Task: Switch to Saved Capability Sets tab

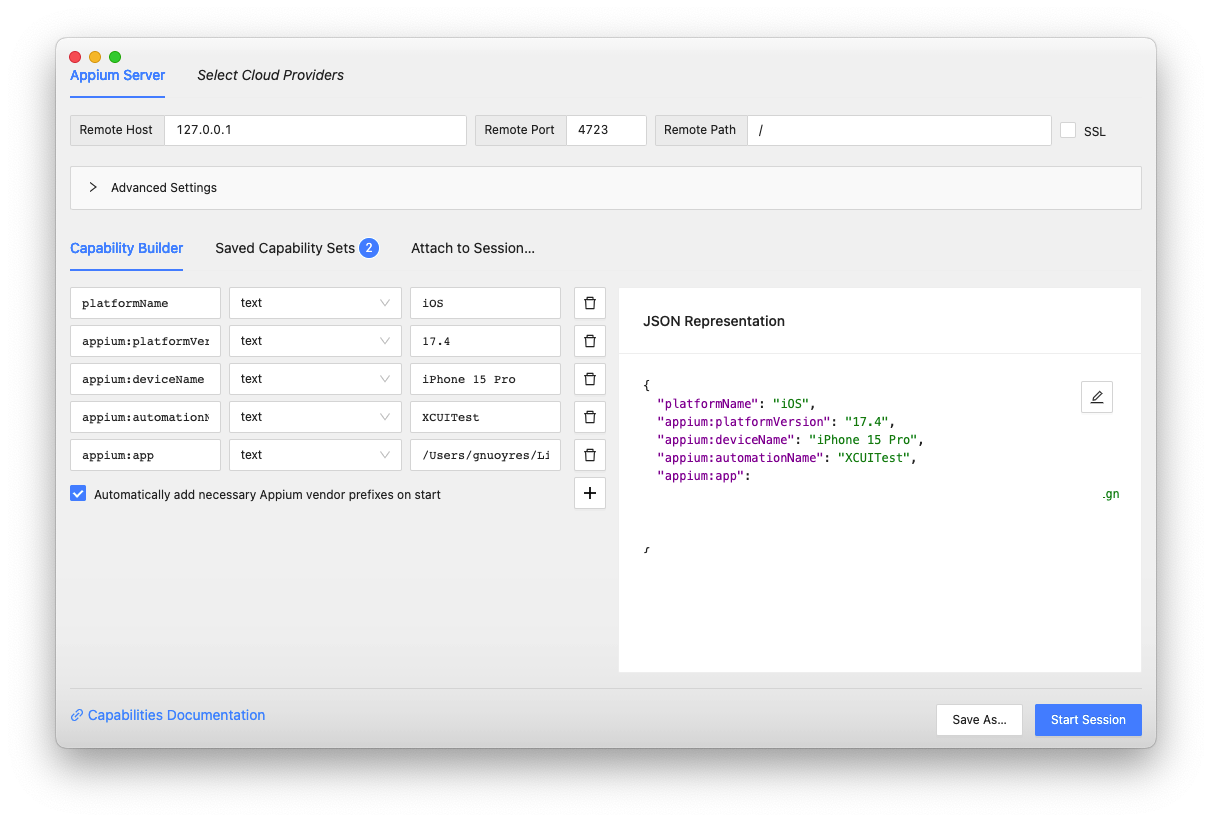Action: click(296, 248)
